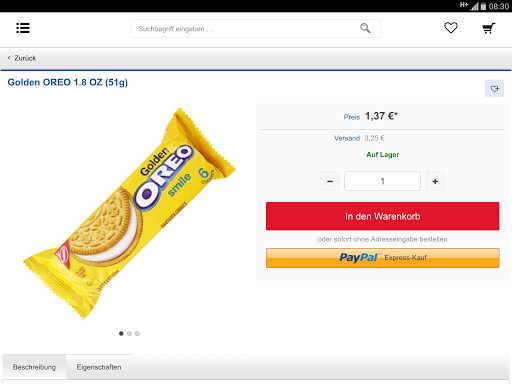Switch to the Eigenschaften tab
512x384 pixels.
[99, 367]
